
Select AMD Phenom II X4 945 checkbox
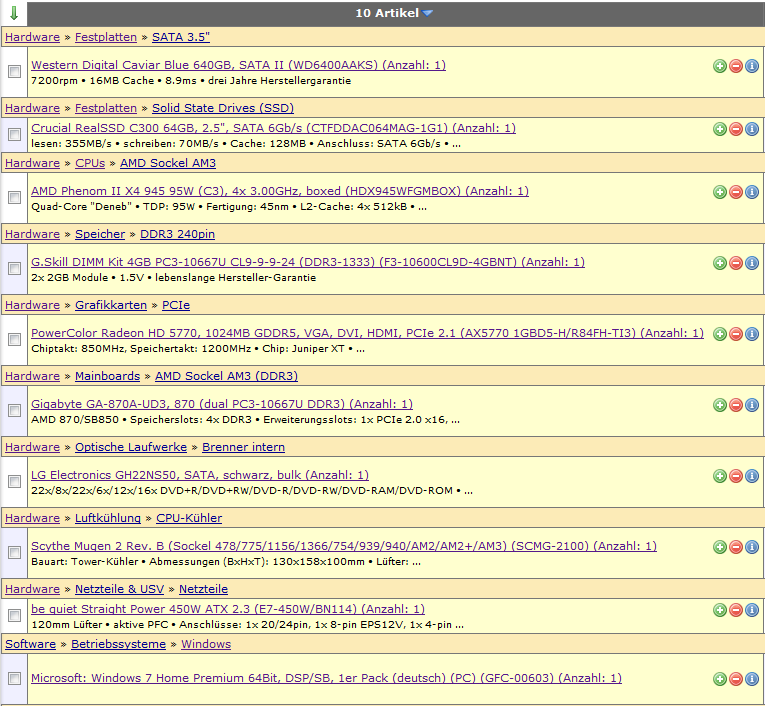point(15,197)
